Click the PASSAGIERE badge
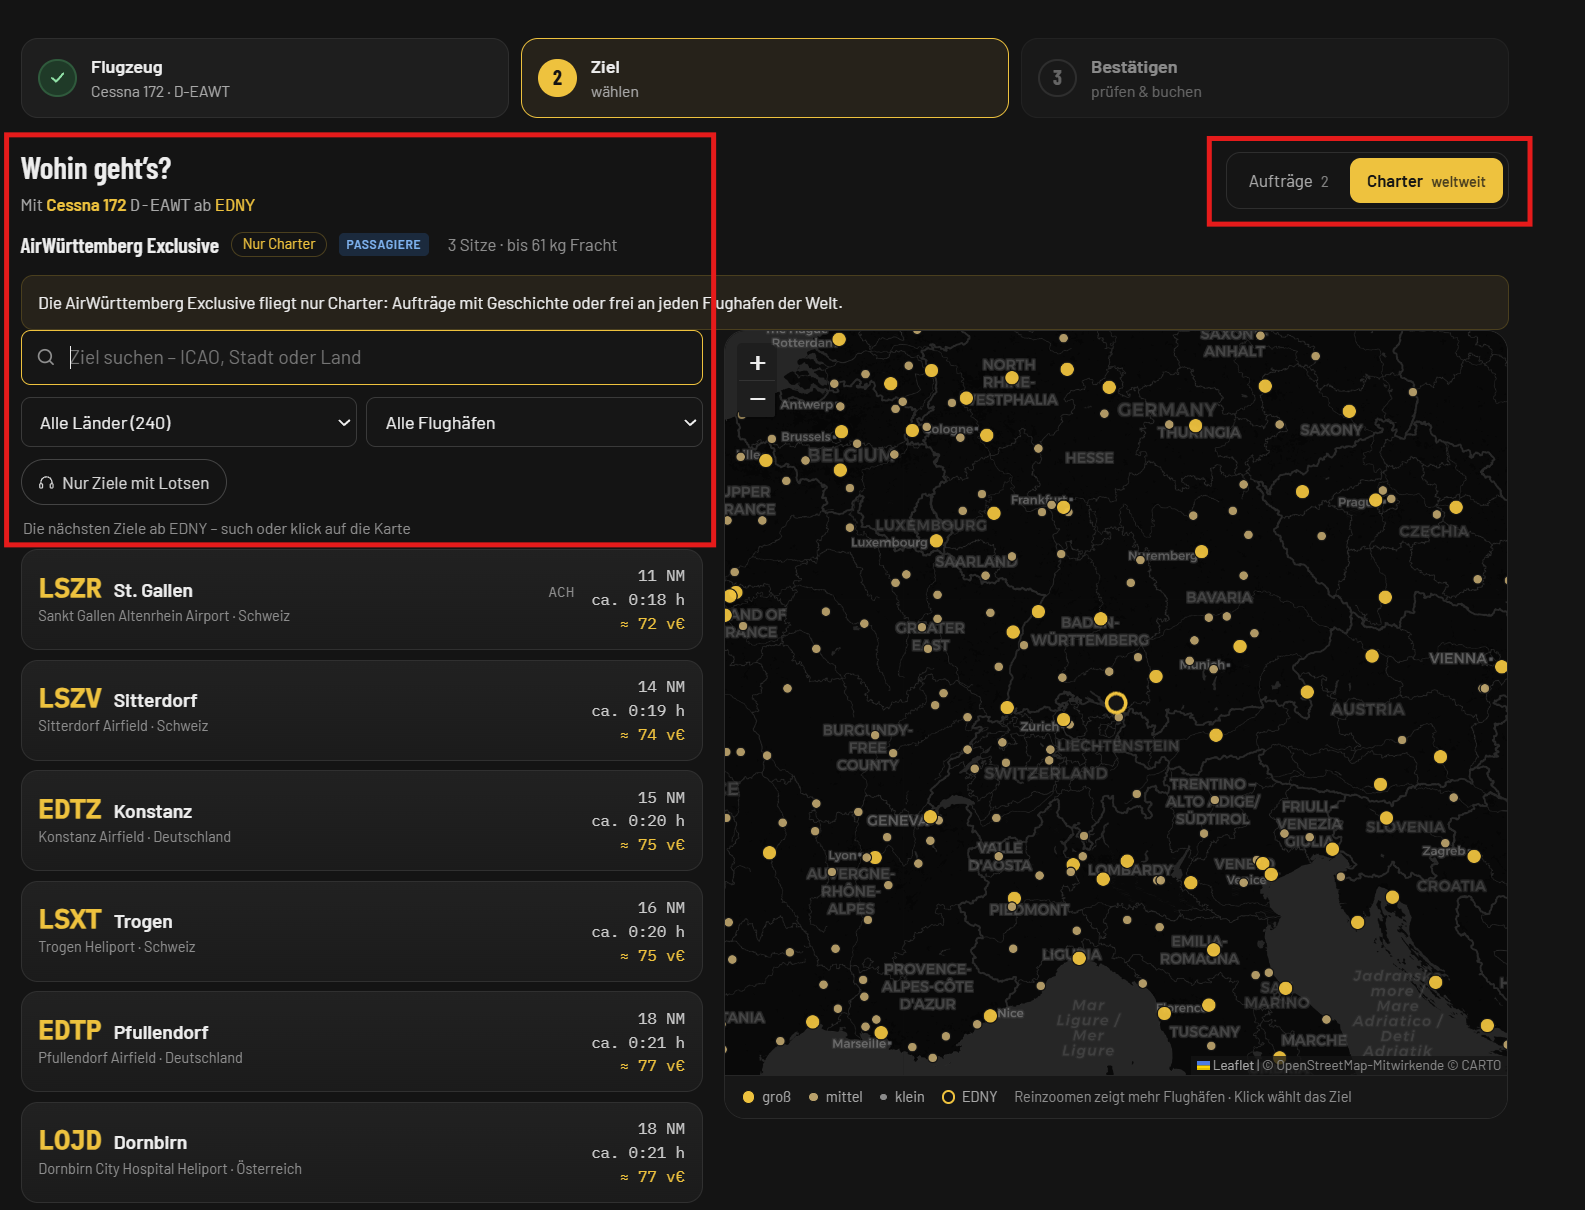The height and width of the screenshot is (1210, 1585). [384, 245]
